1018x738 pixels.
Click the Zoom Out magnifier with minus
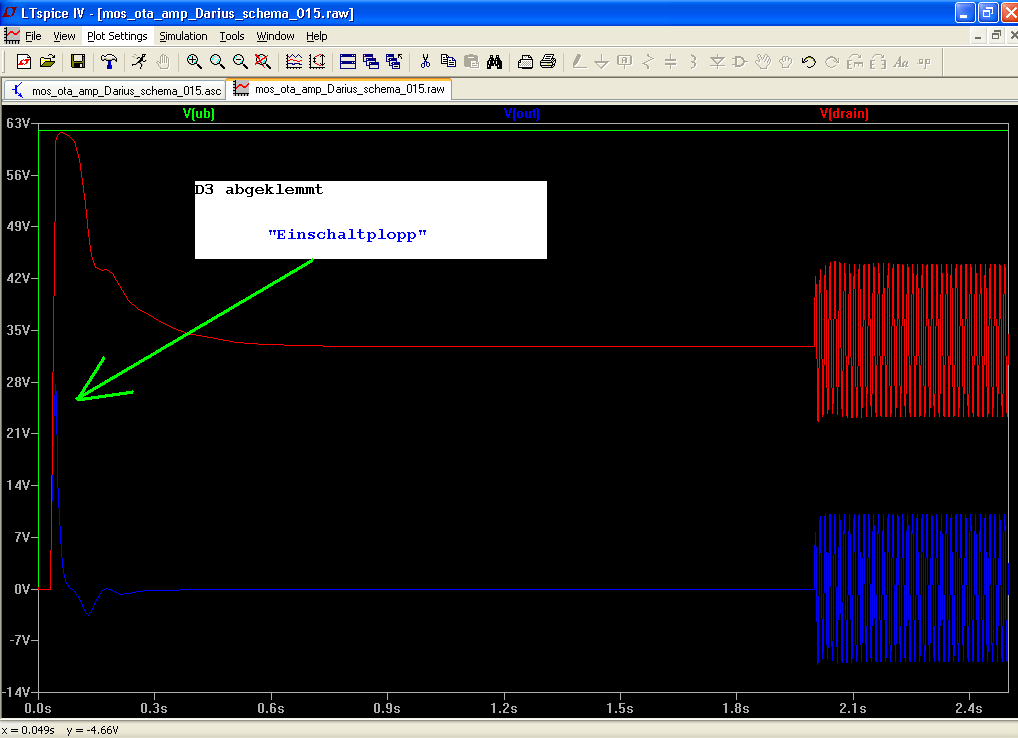pyautogui.click(x=240, y=62)
